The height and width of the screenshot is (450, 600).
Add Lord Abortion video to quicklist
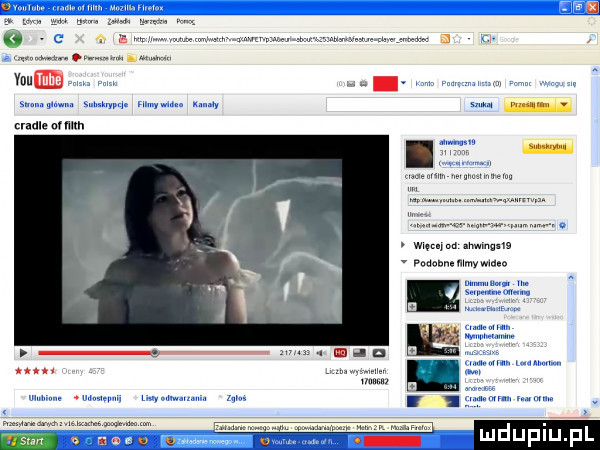pyautogui.click(x=412, y=386)
